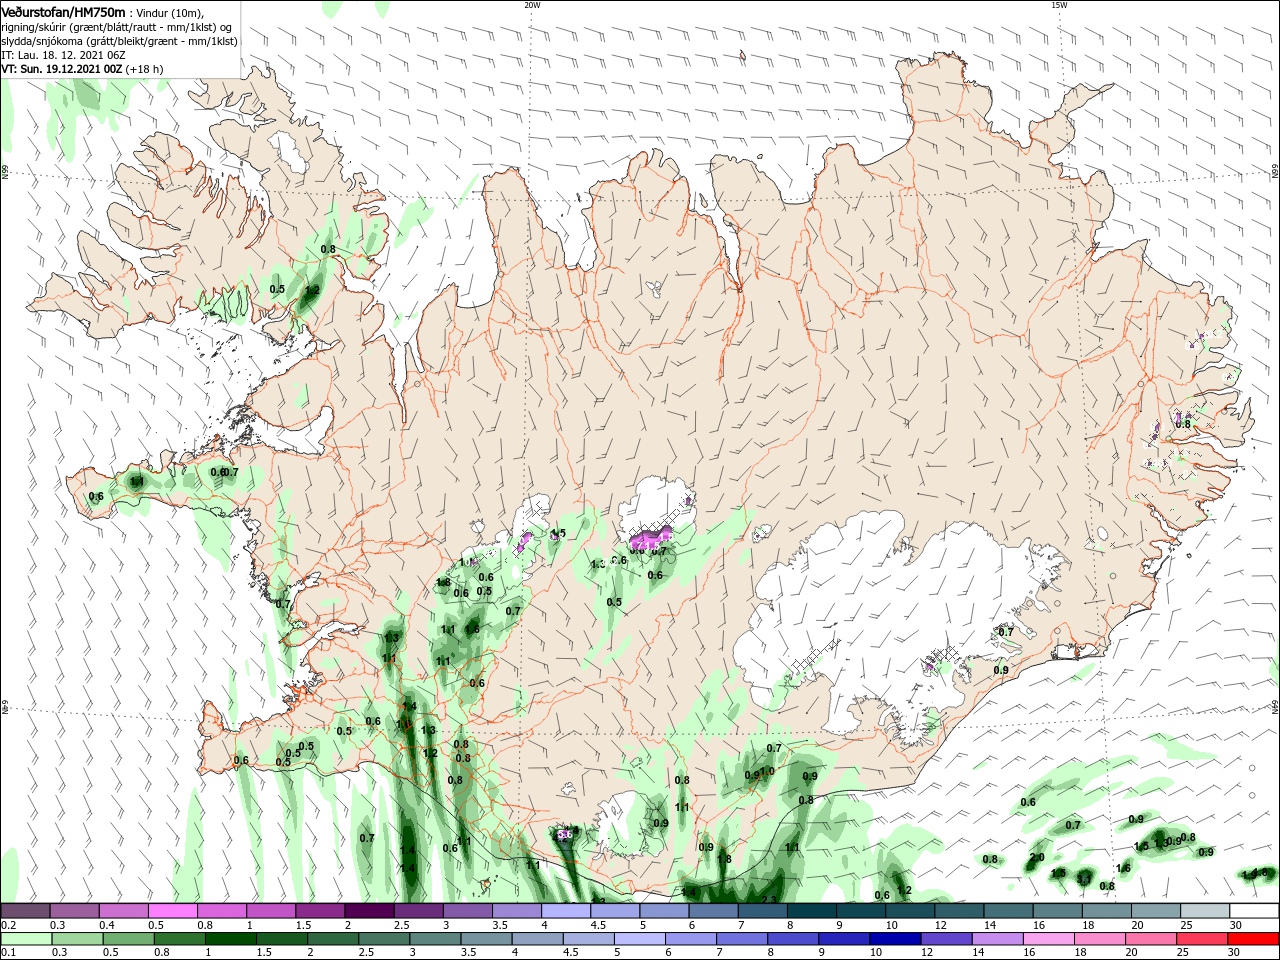Click the '0.4' label in the upper legend
The width and height of the screenshot is (1280, 960).
point(107,925)
